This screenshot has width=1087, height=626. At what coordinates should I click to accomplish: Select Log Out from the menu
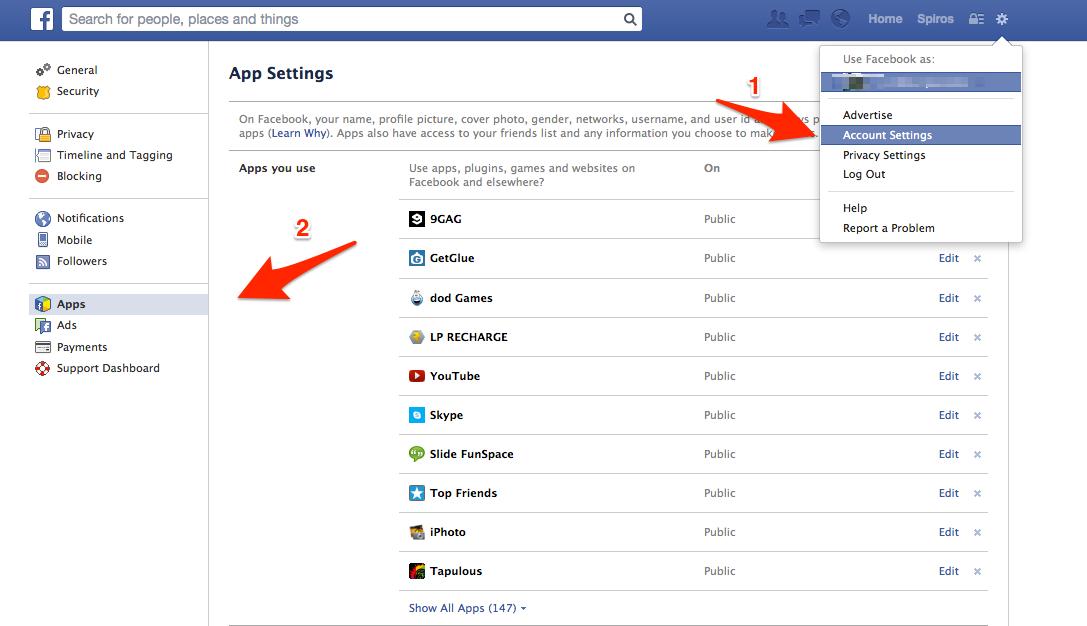click(x=866, y=174)
